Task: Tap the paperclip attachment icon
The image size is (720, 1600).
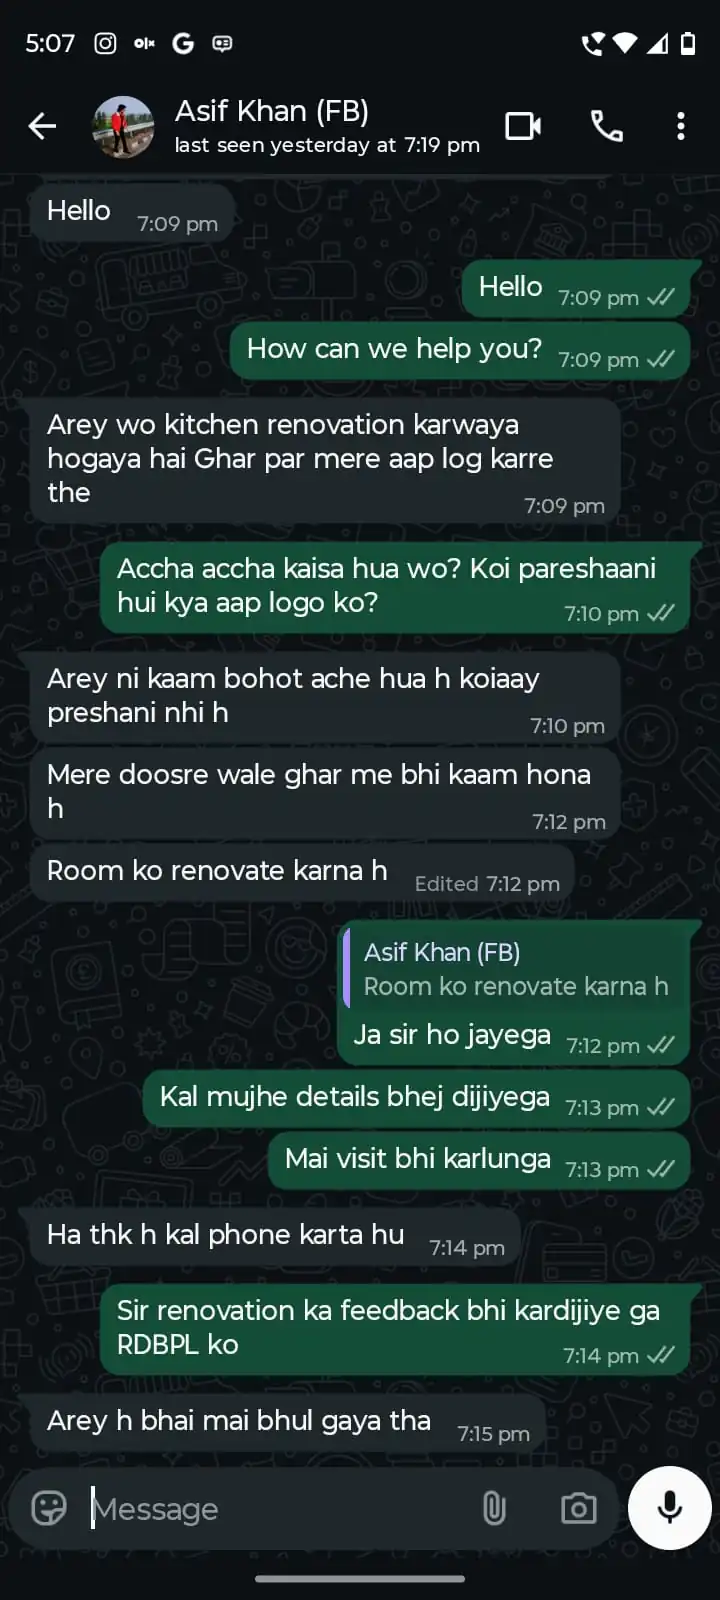Action: coord(494,1508)
